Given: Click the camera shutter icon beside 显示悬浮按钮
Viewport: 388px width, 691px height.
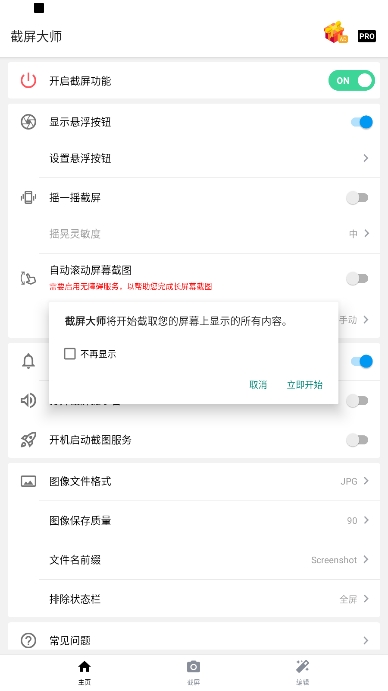Looking at the screenshot, I should 28,122.
